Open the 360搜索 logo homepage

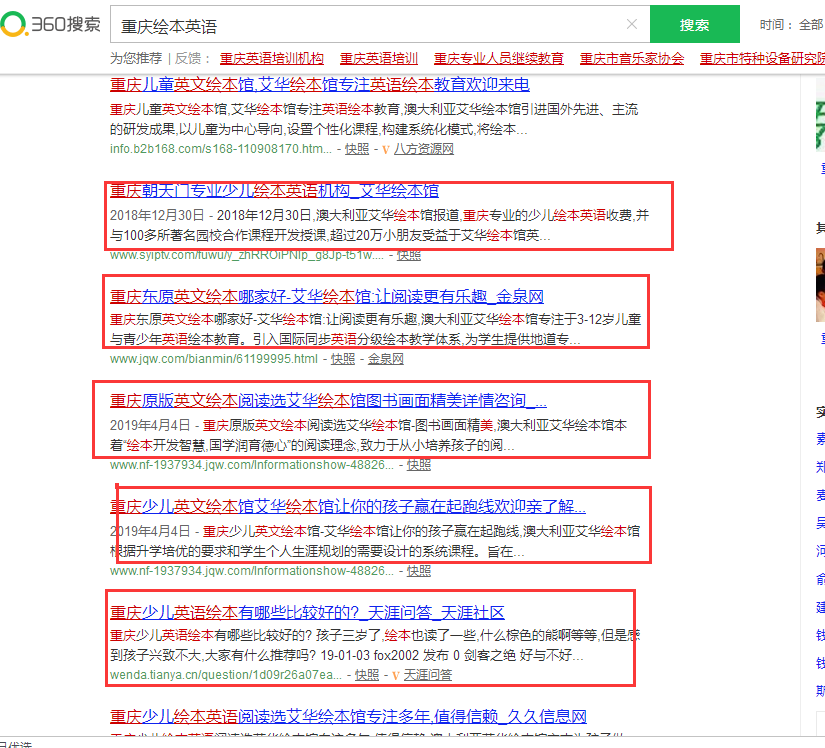pyautogui.click(x=51, y=24)
